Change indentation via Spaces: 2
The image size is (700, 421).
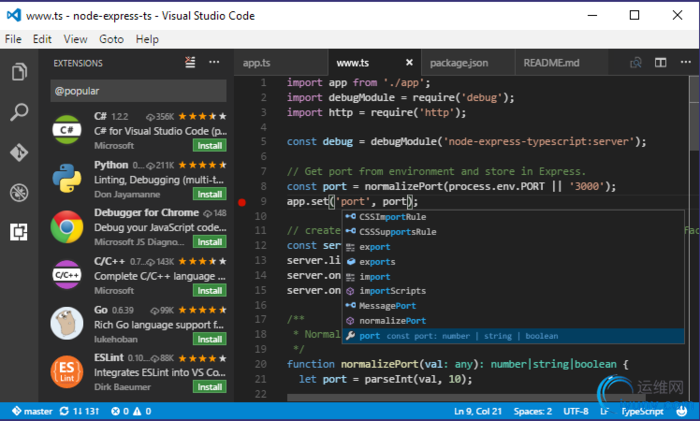pyautogui.click(x=533, y=411)
